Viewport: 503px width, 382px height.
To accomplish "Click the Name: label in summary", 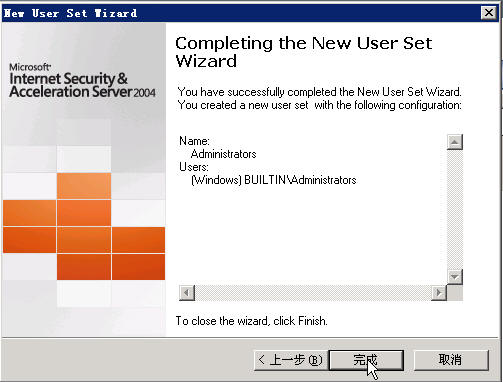I will (x=194, y=141).
